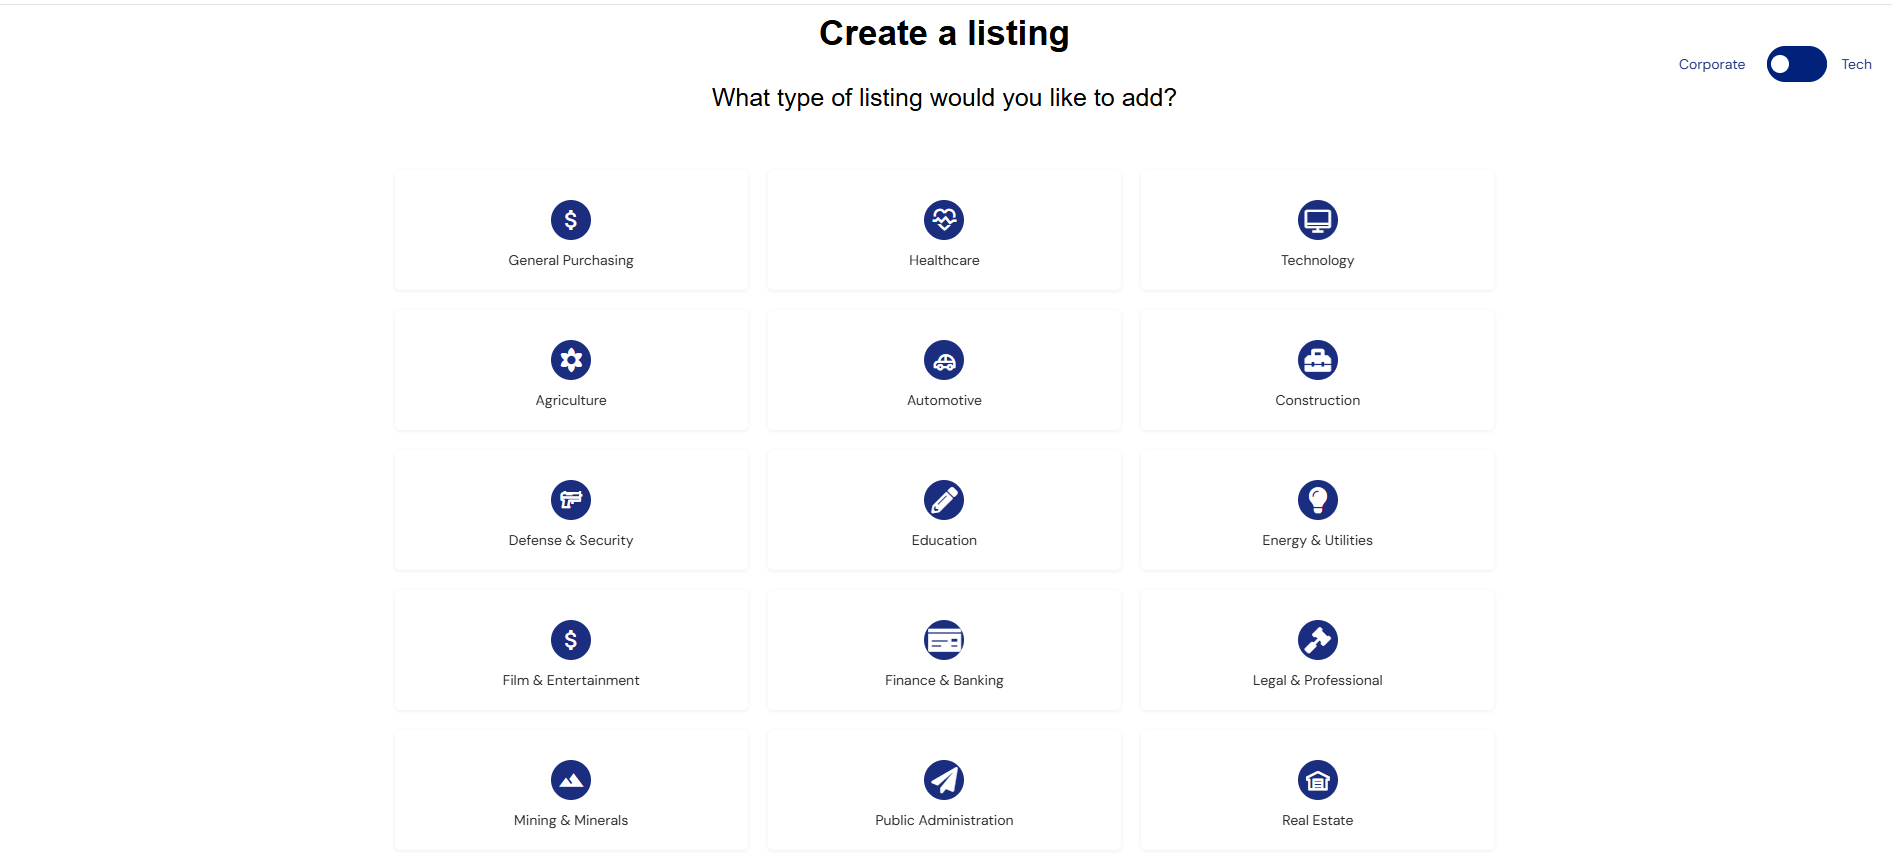Open the Healthcare listing category
1892x856 pixels.
[944, 229]
